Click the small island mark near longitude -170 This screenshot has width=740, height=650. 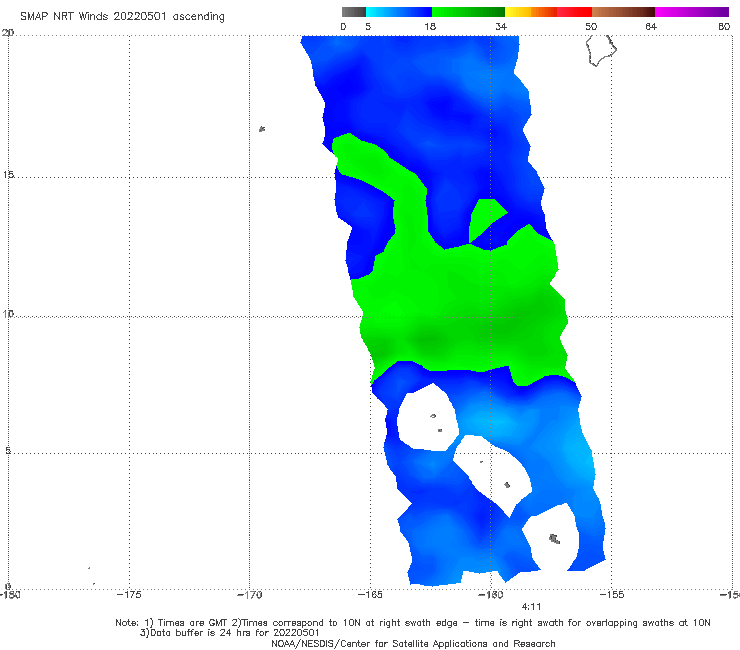(x=262, y=129)
